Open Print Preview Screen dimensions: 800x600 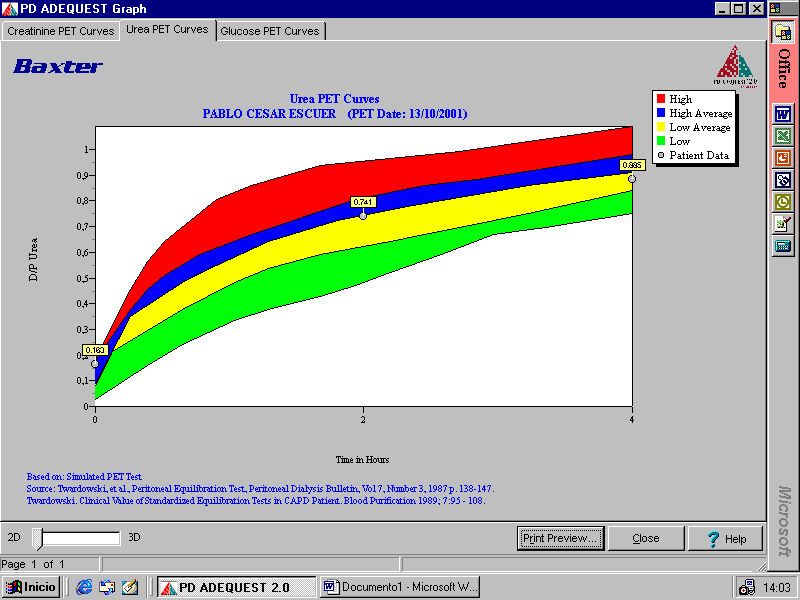click(561, 538)
